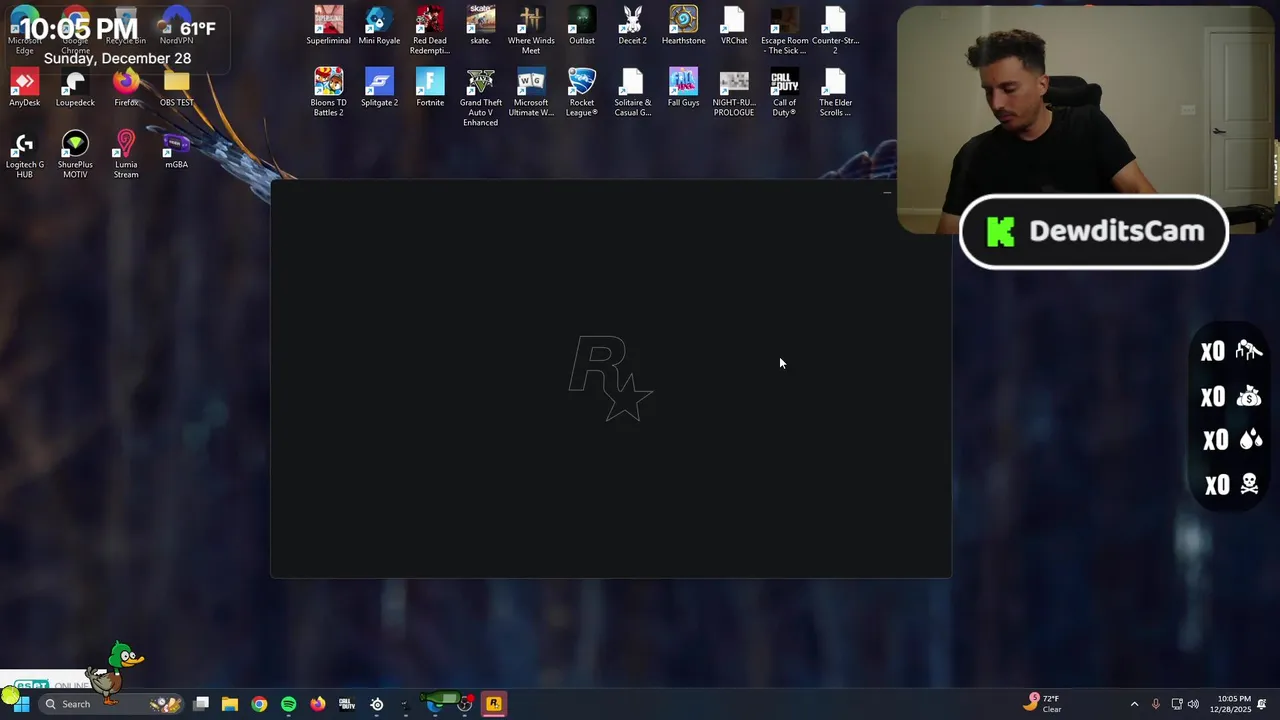Open File Explorer from the taskbar
Image resolution: width=1280 pixels, height=720 pixels.
(x=230, y=704)
